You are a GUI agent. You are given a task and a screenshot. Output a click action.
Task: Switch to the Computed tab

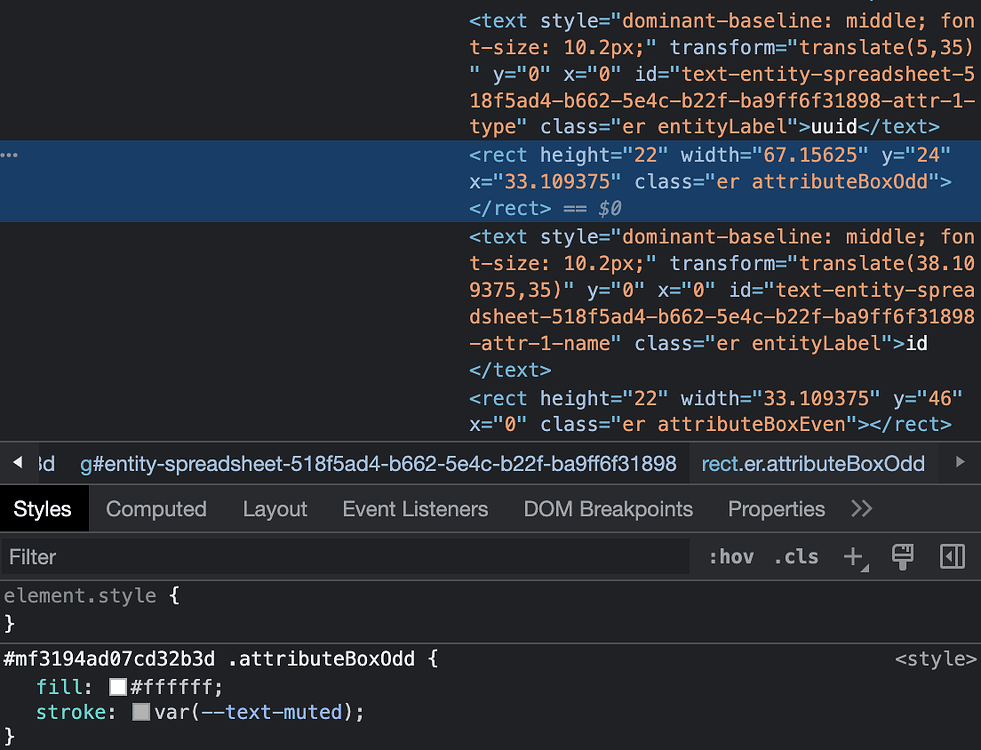click(156, 509)
